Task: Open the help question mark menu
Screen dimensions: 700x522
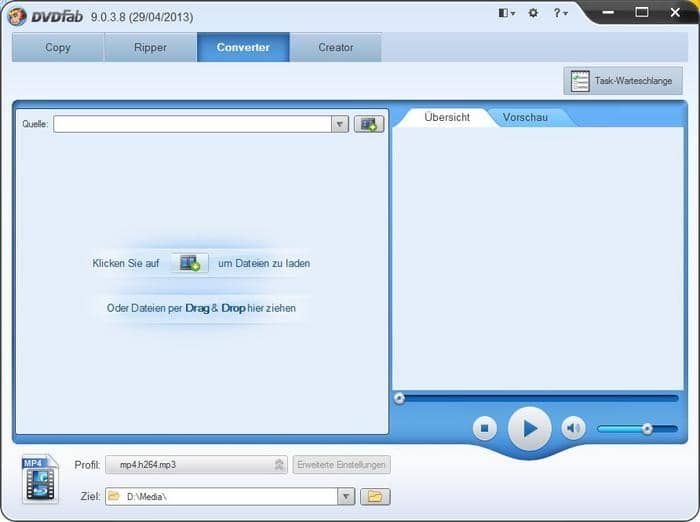Action: point(560,13)
